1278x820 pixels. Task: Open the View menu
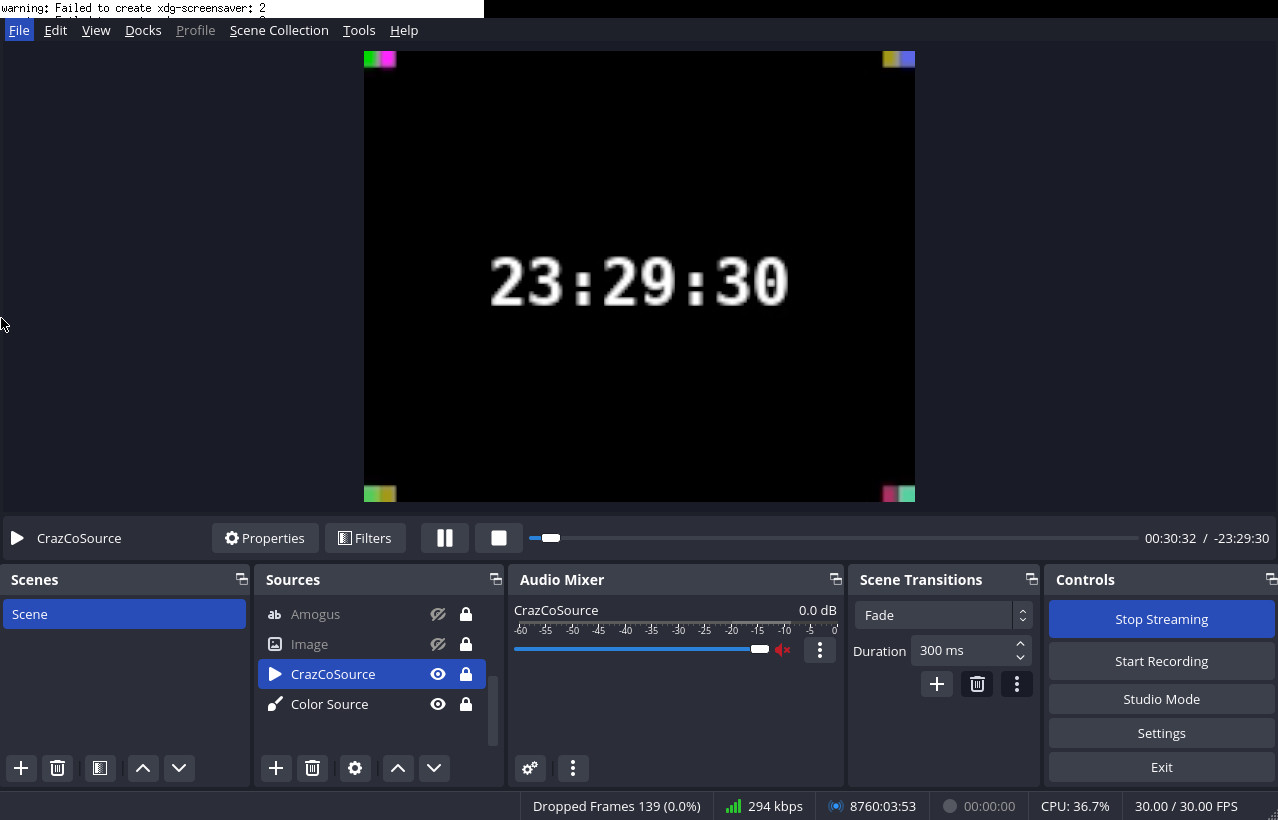(x=96, y=30)
